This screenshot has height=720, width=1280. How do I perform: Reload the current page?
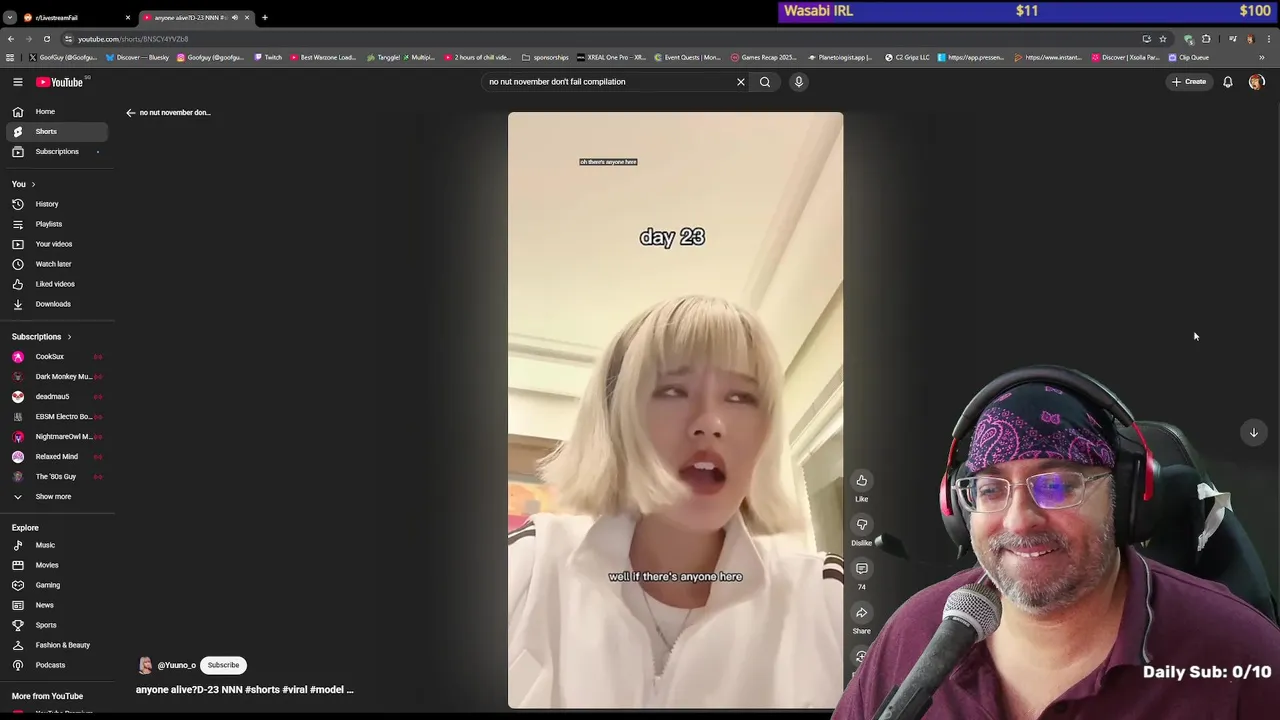47,39
